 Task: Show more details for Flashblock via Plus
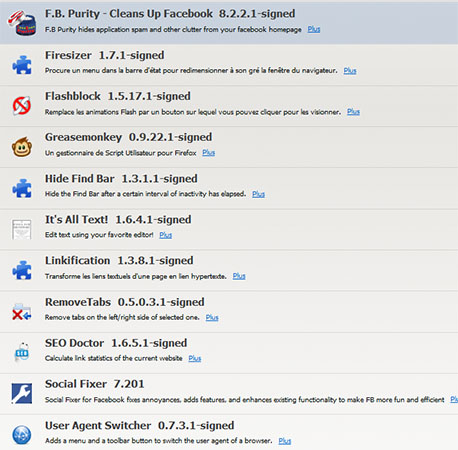pyautogui.click(x=353, y=112)
